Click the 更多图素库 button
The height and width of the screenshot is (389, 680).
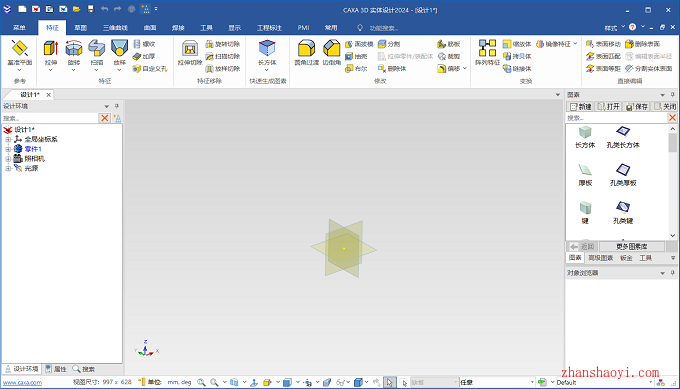(x=631, y=246)
